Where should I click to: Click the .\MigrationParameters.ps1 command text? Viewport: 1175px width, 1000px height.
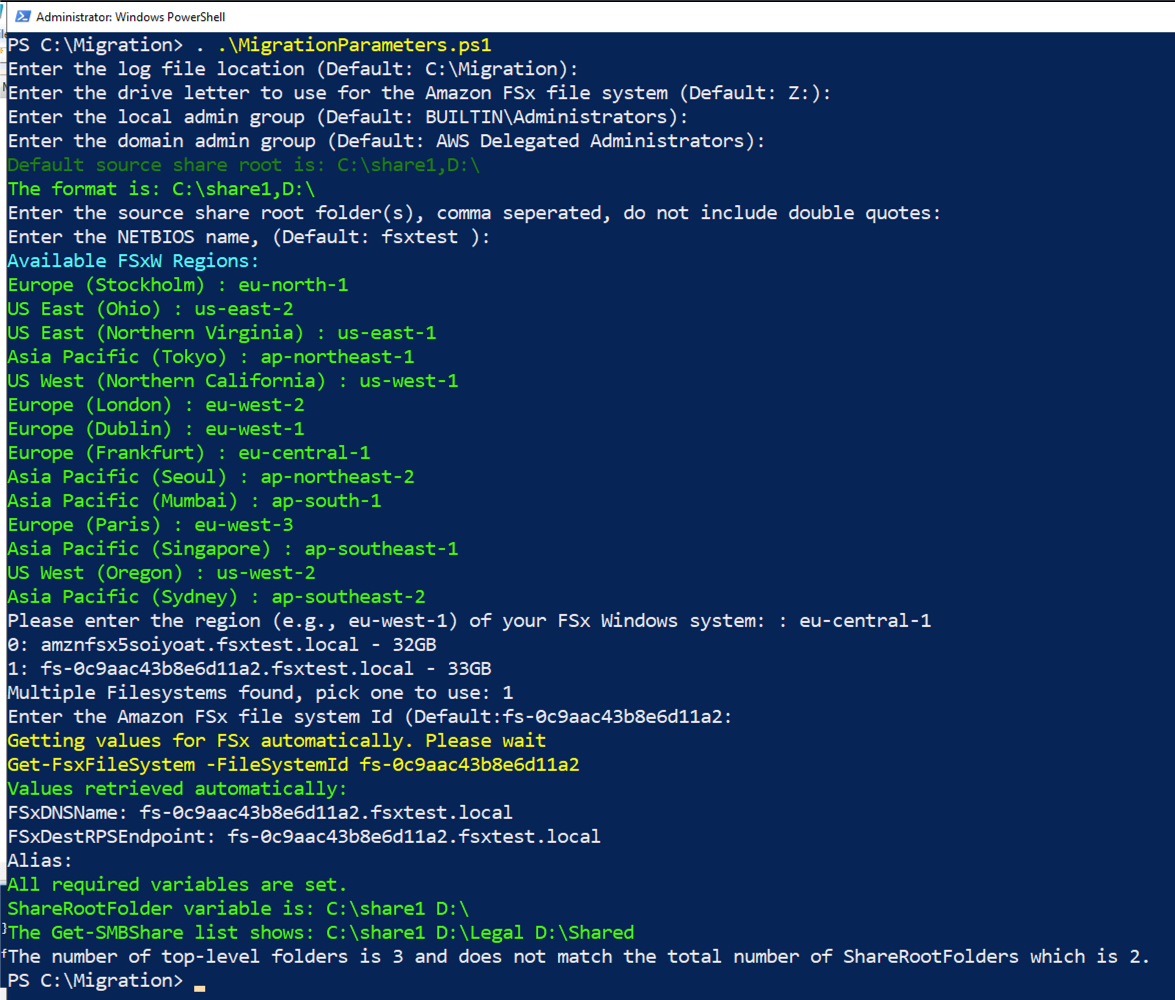click(x=354, y=45)
